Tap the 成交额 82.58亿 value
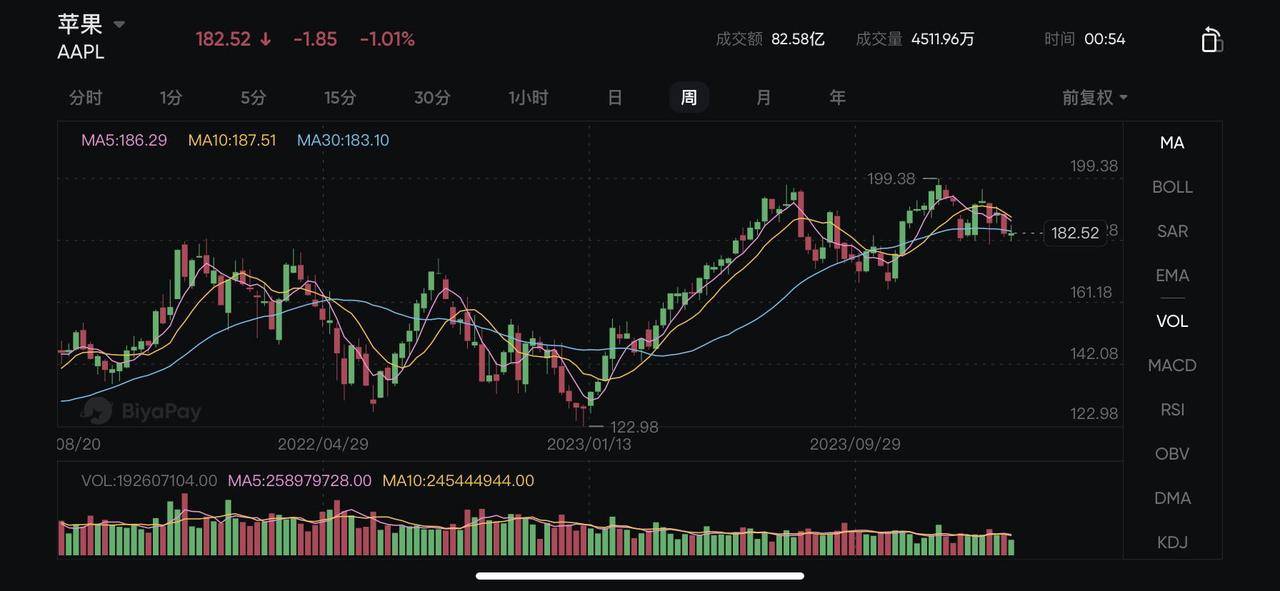The height and width of the screenshot is (591, 1280). pyautogui.click(x=798, y=39)
